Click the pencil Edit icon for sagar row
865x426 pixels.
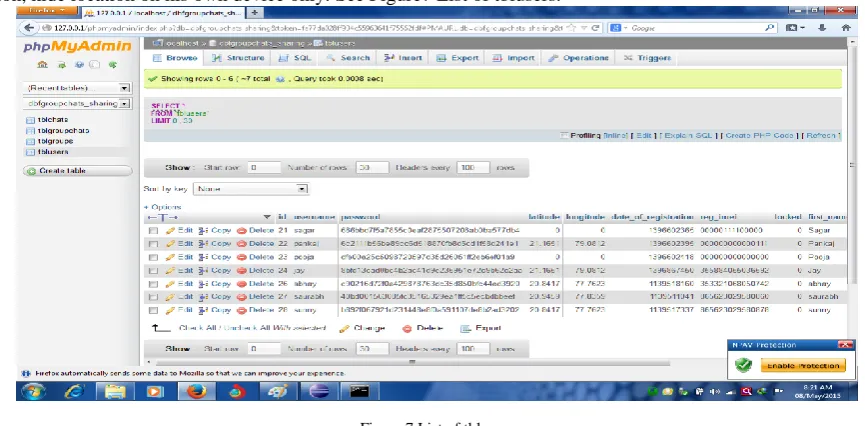click(170, 230)
